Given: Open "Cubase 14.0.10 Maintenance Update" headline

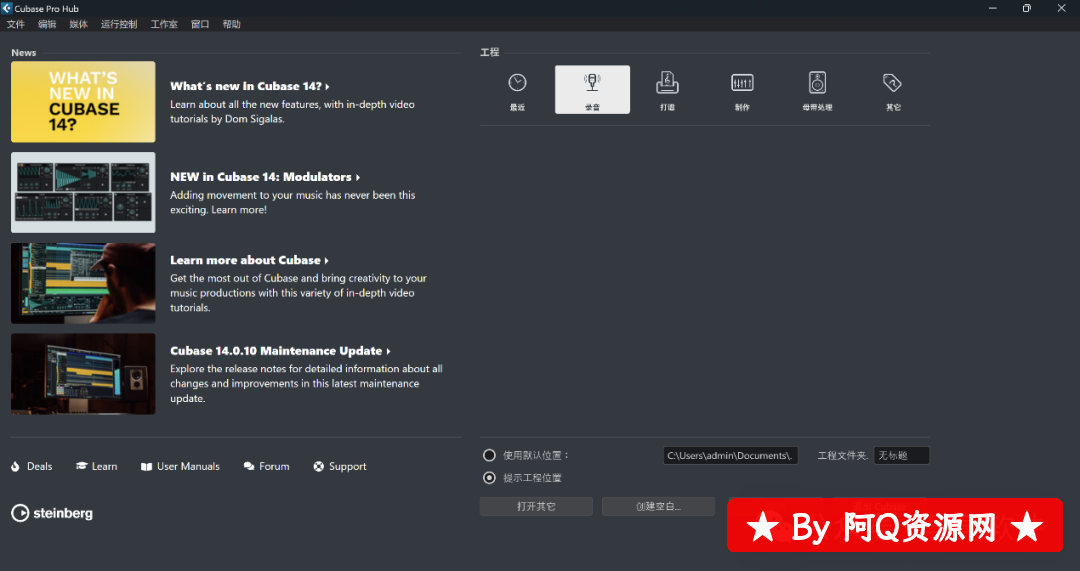Looking at the screenshot, I should click(280, 351).
